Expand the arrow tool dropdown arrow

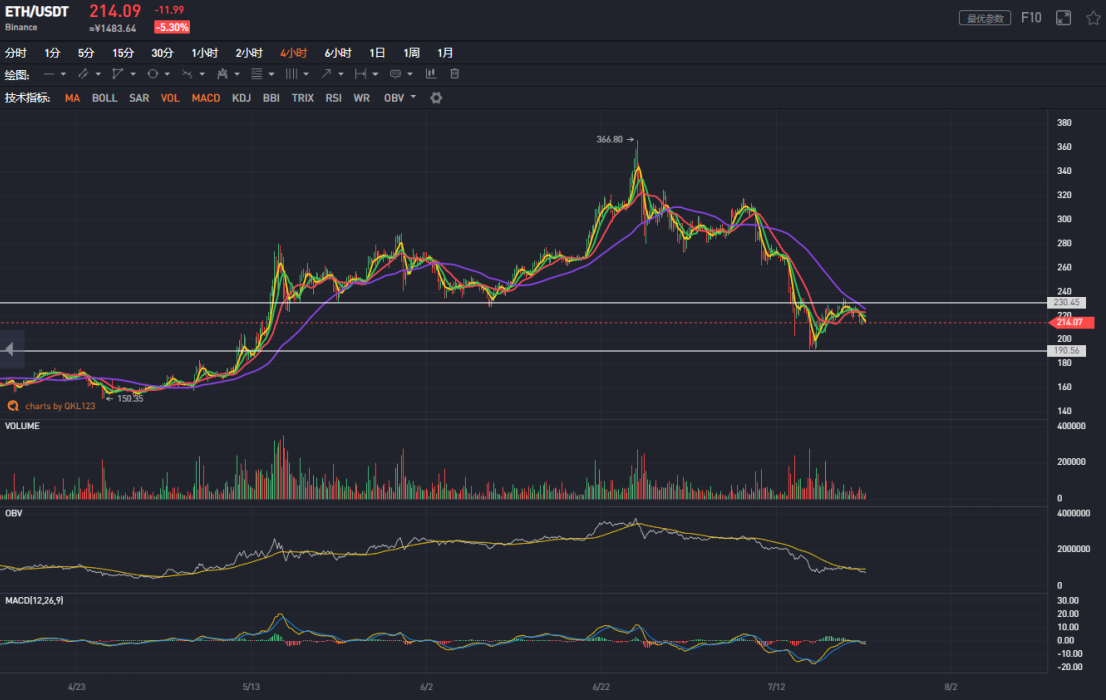pos(341,74)
